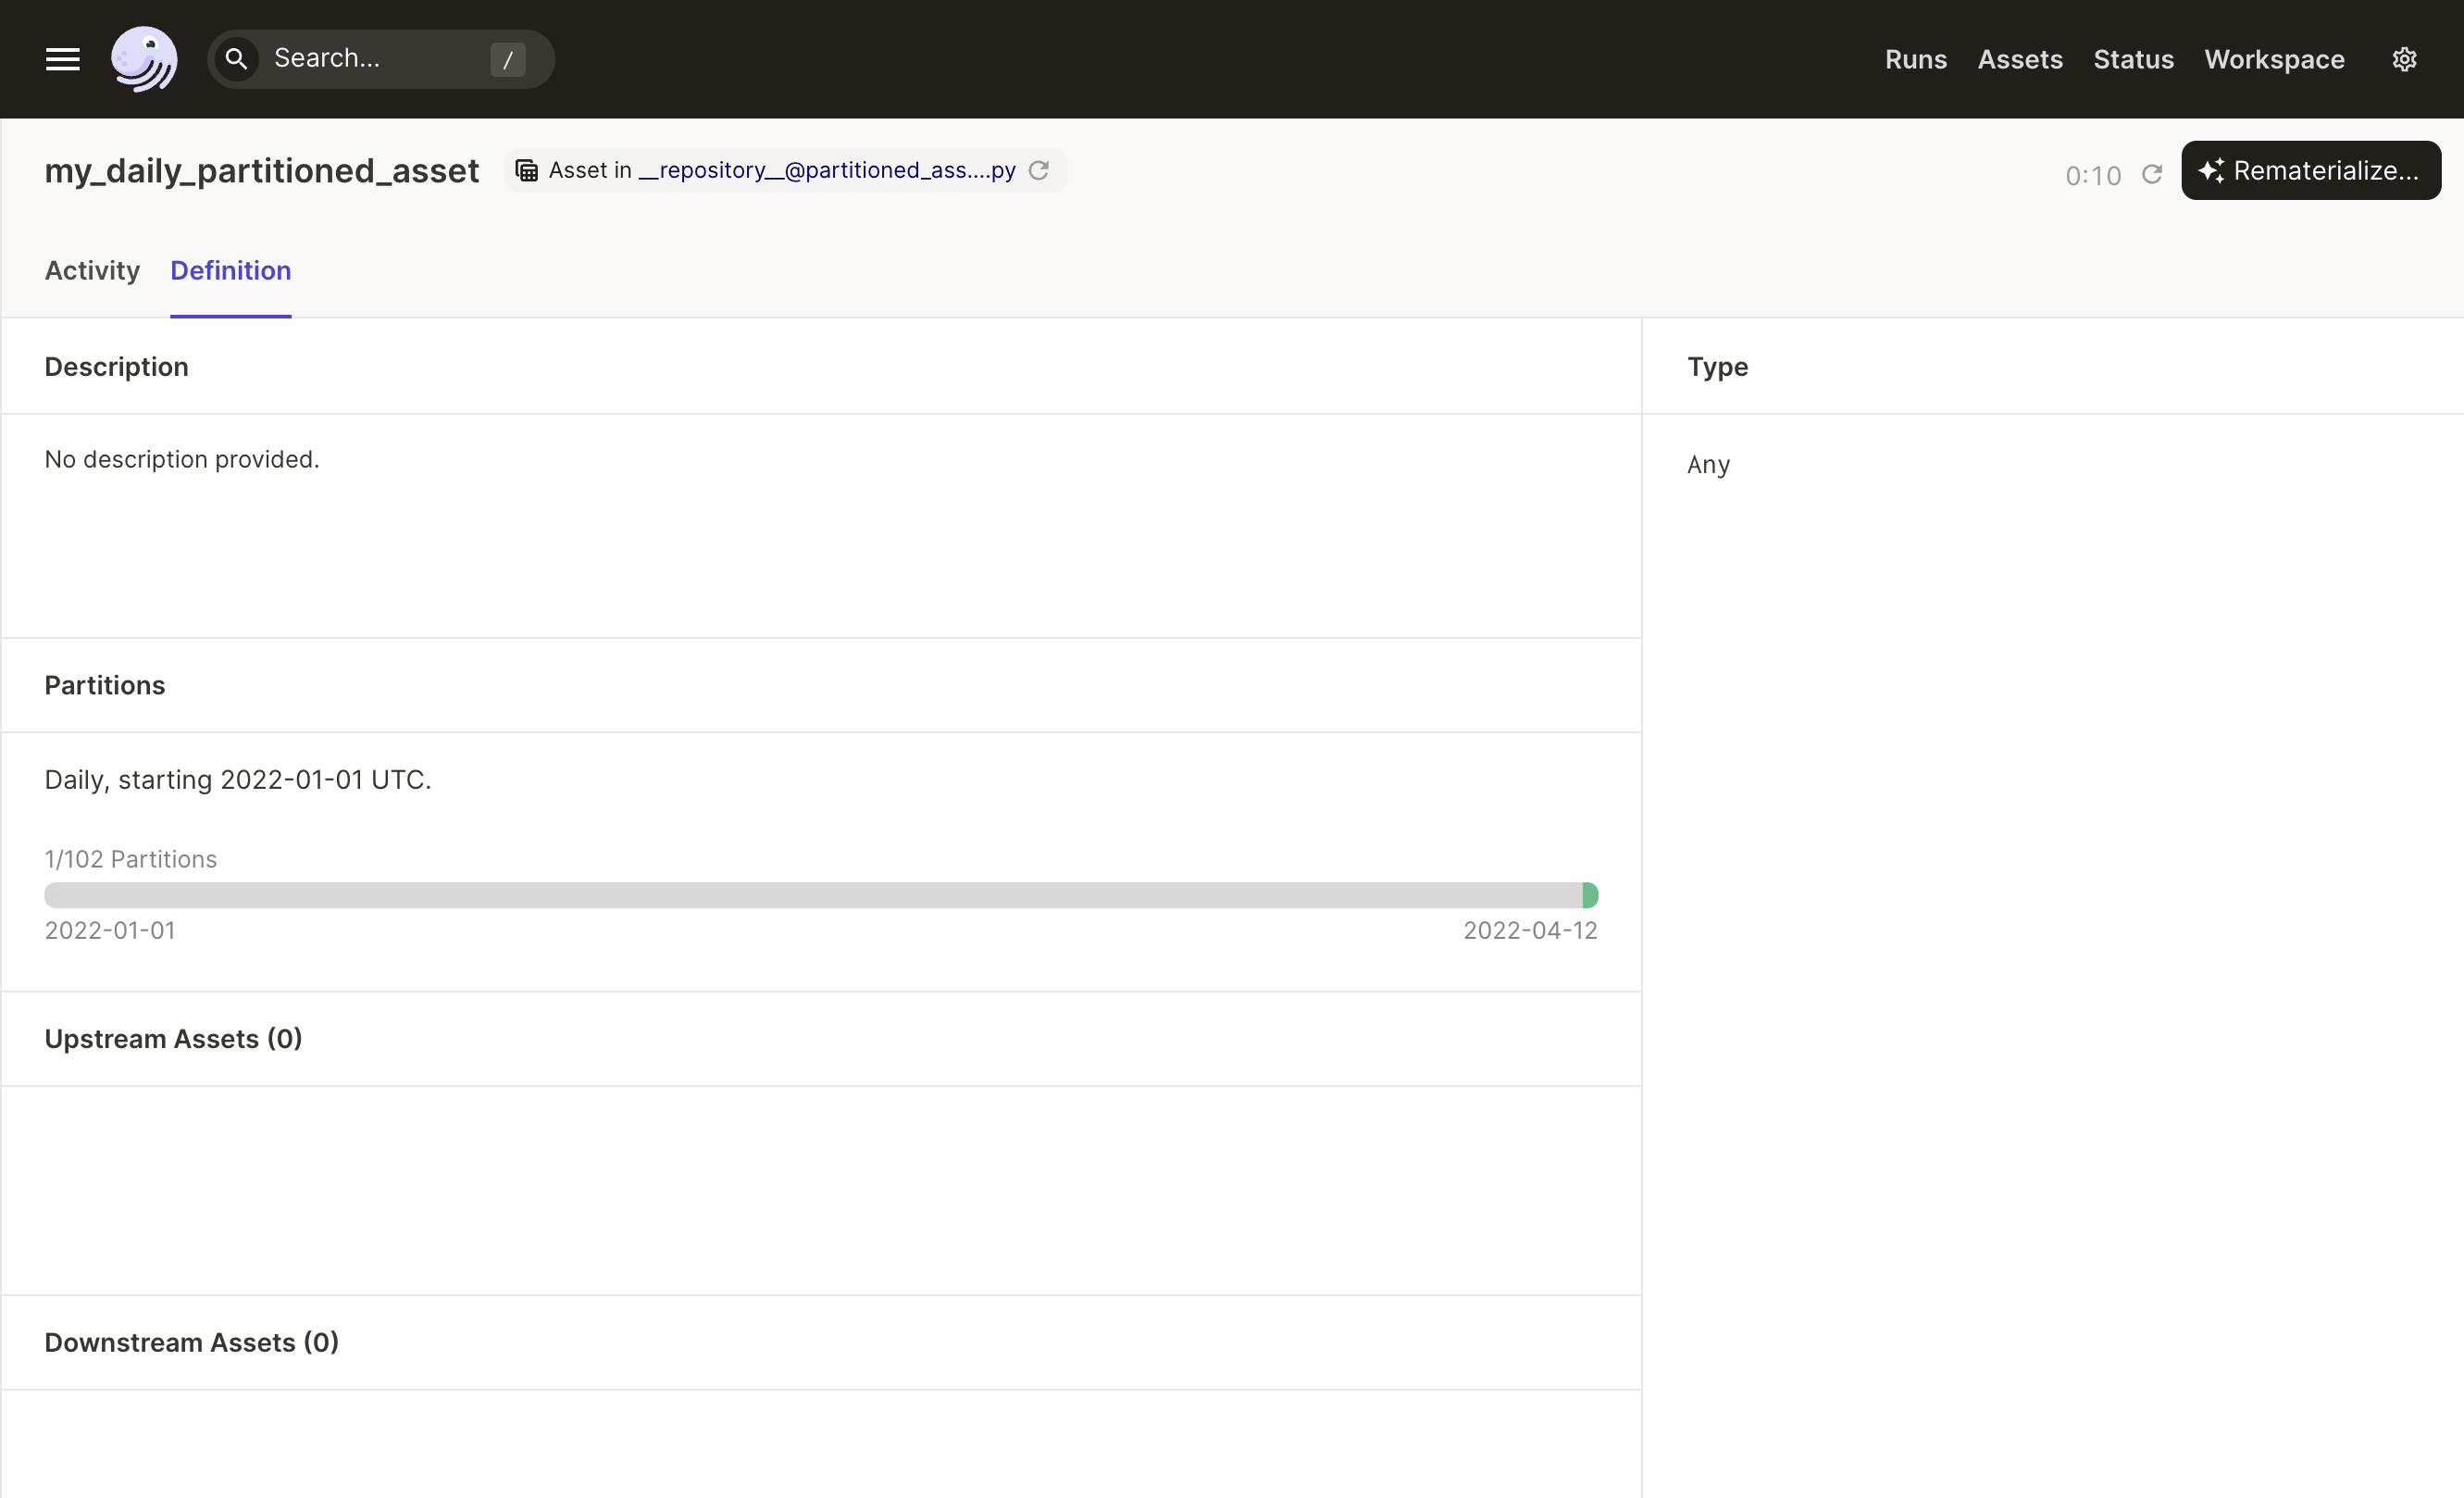The height and width of the screenshot is (1498, 2464).
Task: Open the user settings gear
Action: click(2405, 58)
